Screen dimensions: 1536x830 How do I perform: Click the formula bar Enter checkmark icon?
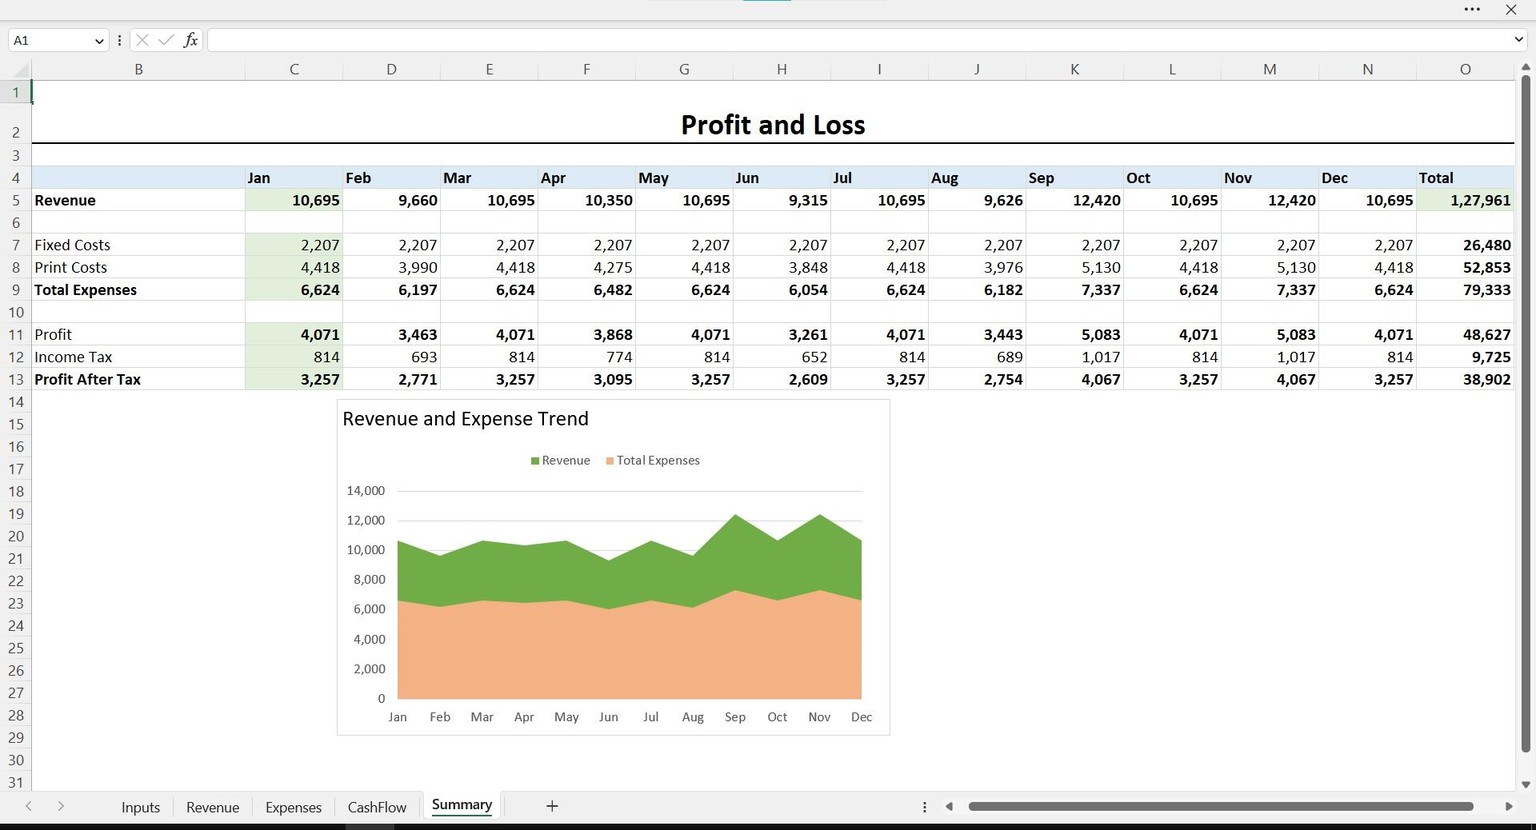pos(166,40)
